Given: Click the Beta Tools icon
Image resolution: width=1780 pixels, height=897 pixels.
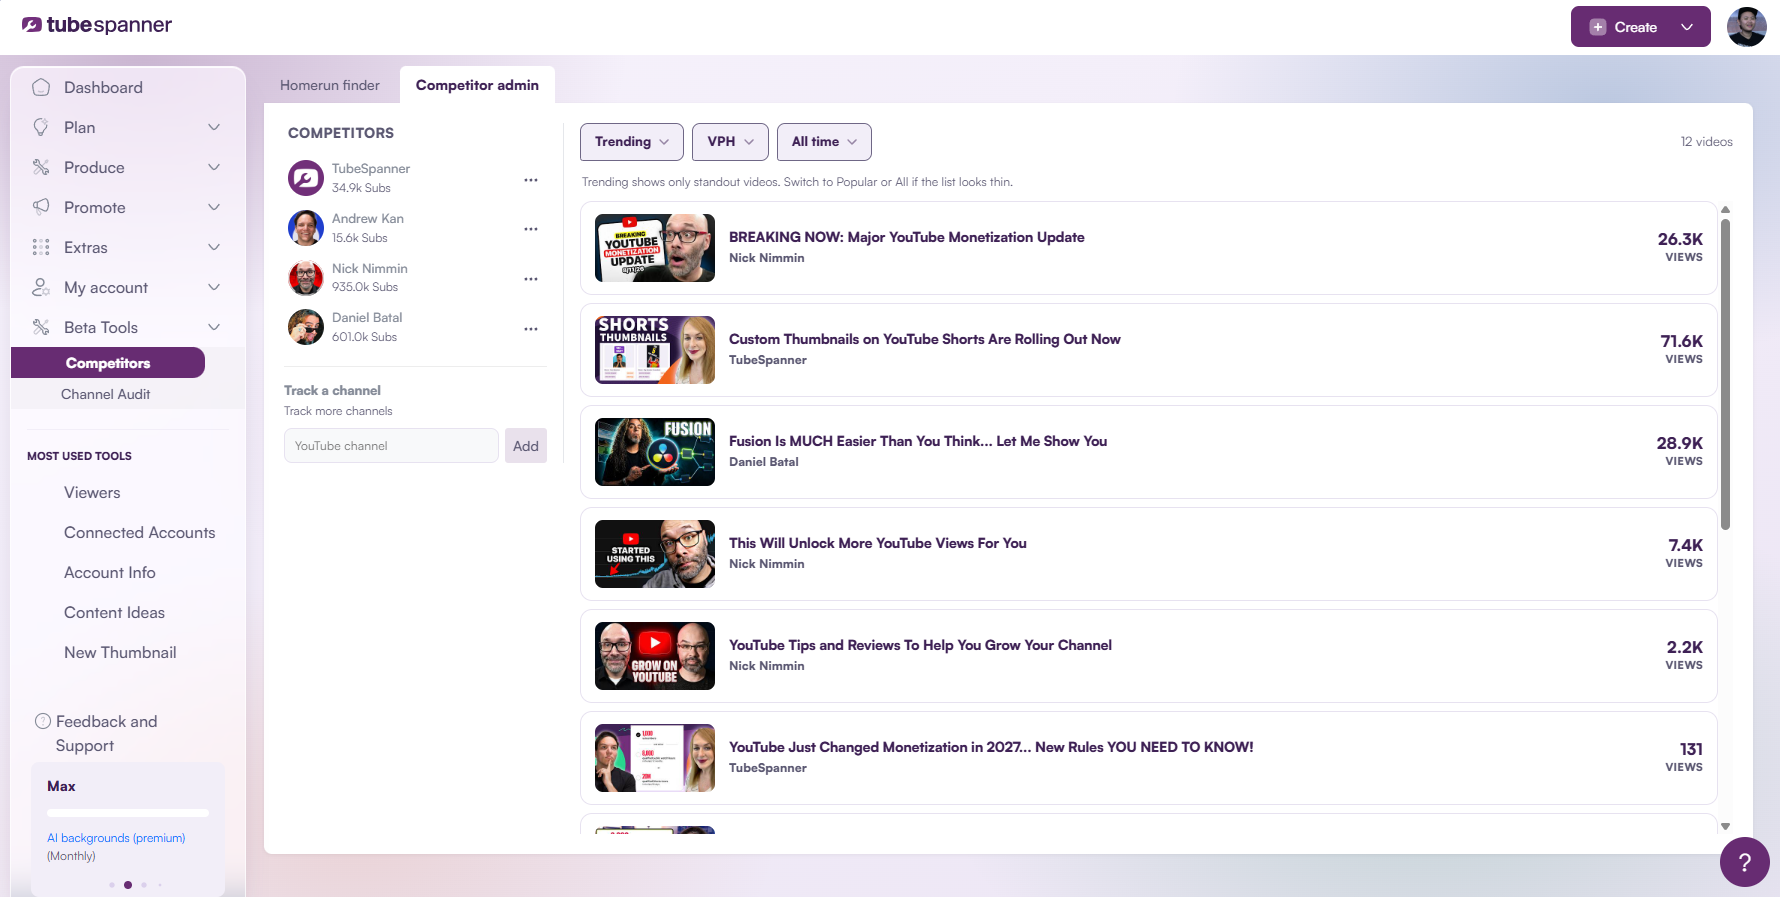Looking at the screenshot, I should (41, 327).
